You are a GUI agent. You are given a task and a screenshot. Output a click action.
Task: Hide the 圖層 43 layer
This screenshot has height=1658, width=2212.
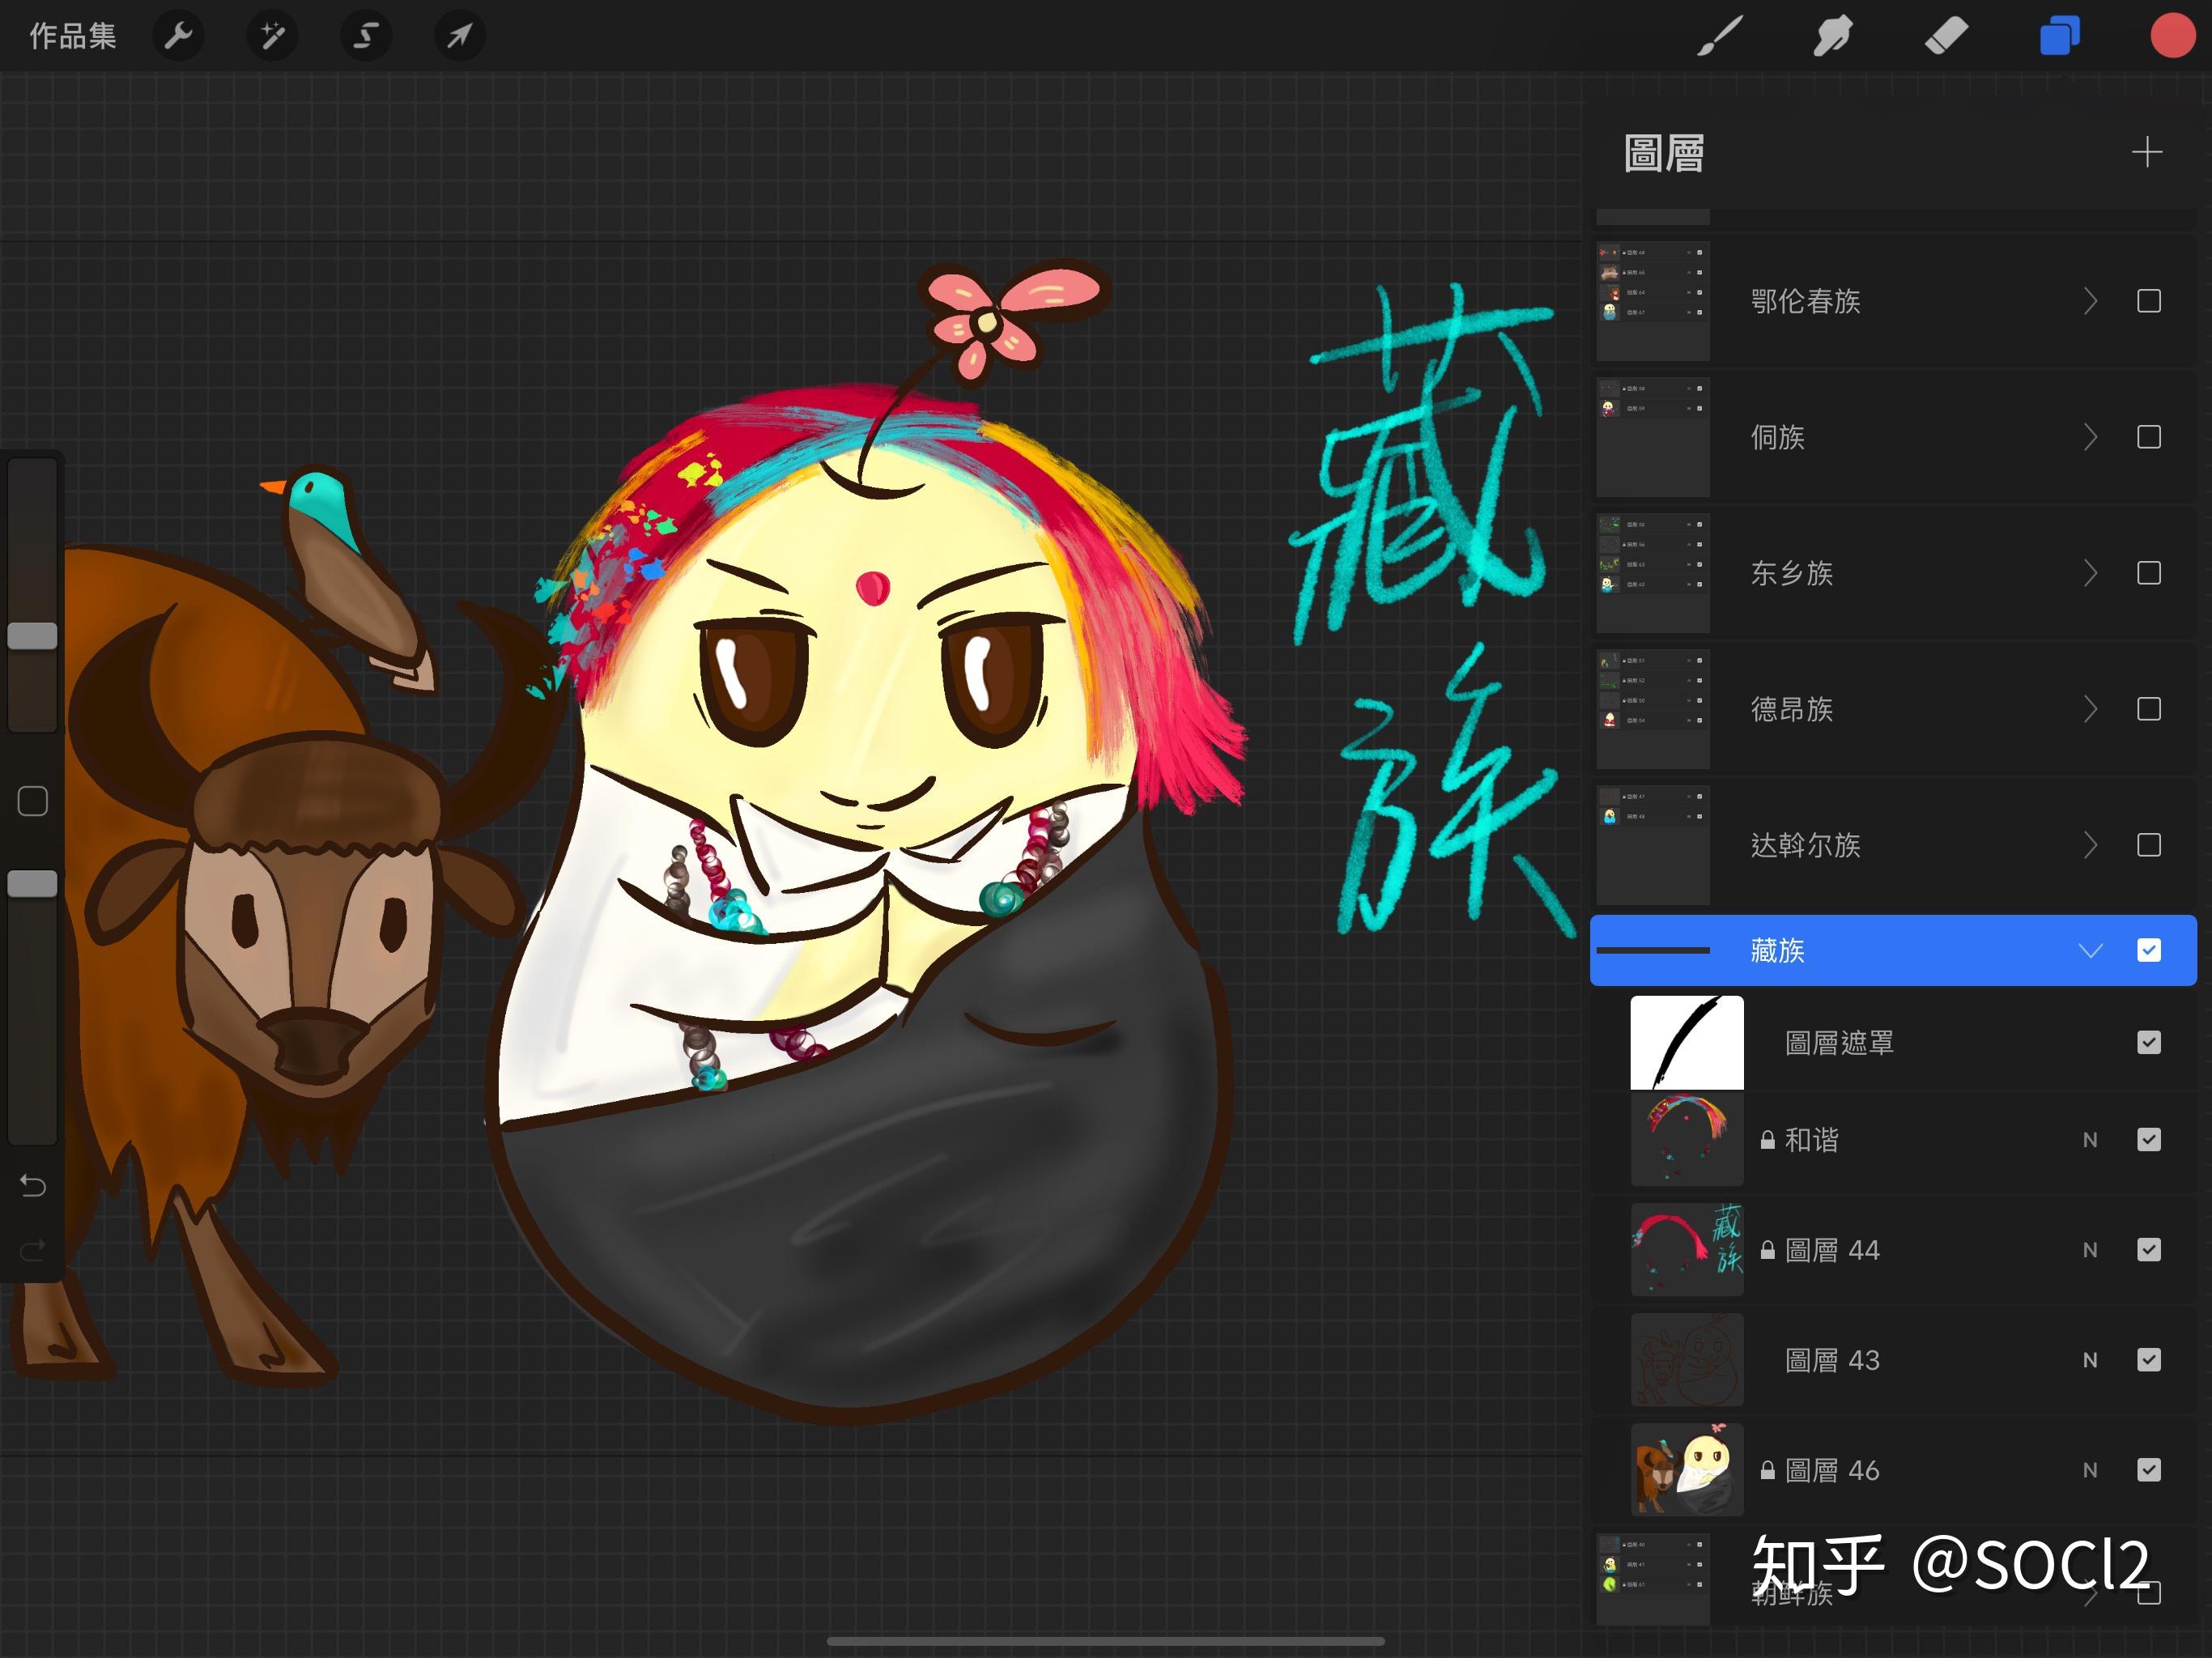pyautogui.click(x=2149, y=1360)
